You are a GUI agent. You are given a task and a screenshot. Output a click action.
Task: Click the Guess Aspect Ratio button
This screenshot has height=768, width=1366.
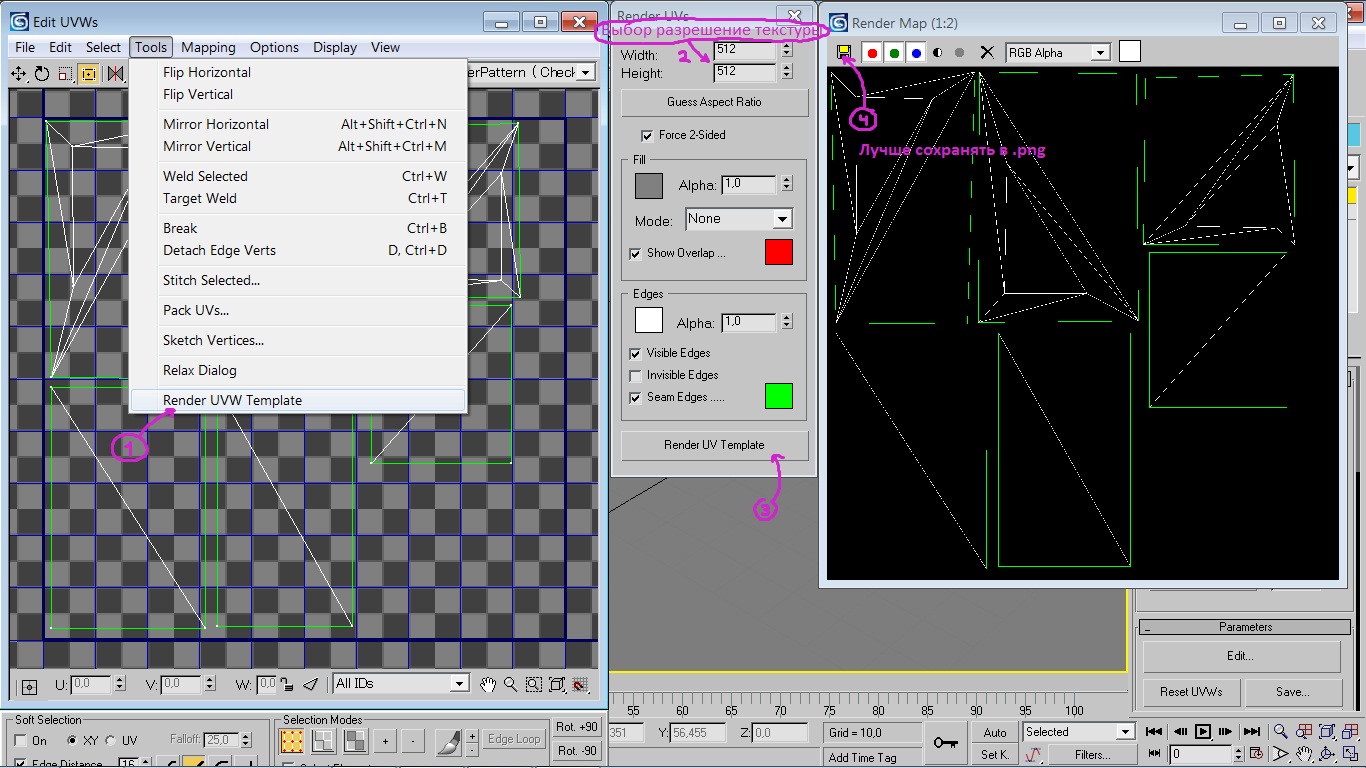click(714, 102)
